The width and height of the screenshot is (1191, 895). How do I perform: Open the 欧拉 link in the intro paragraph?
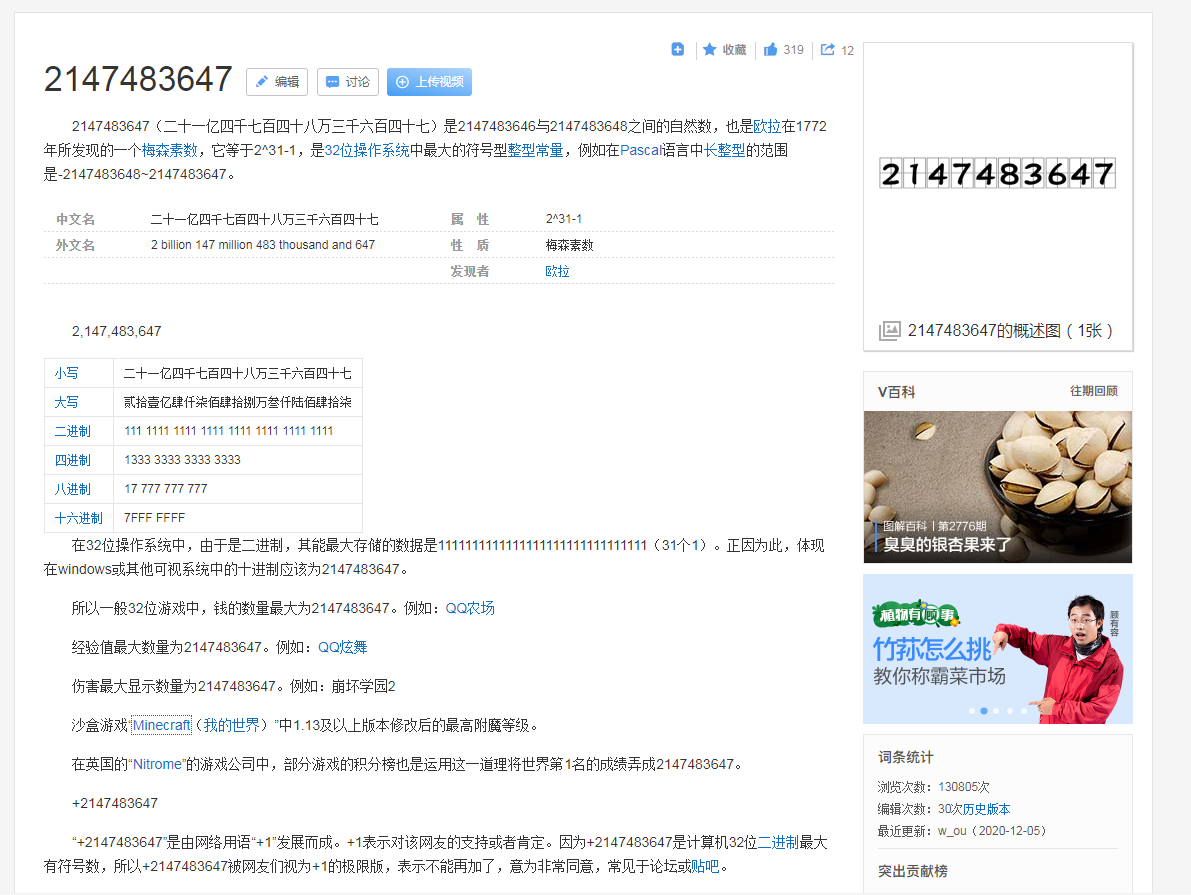[767, 126]
